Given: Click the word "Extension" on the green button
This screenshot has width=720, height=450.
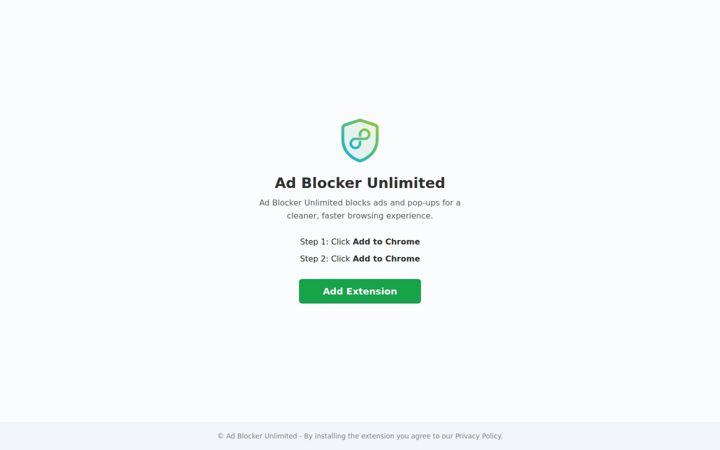Looking at the screenshot, I should pos(371,291).
